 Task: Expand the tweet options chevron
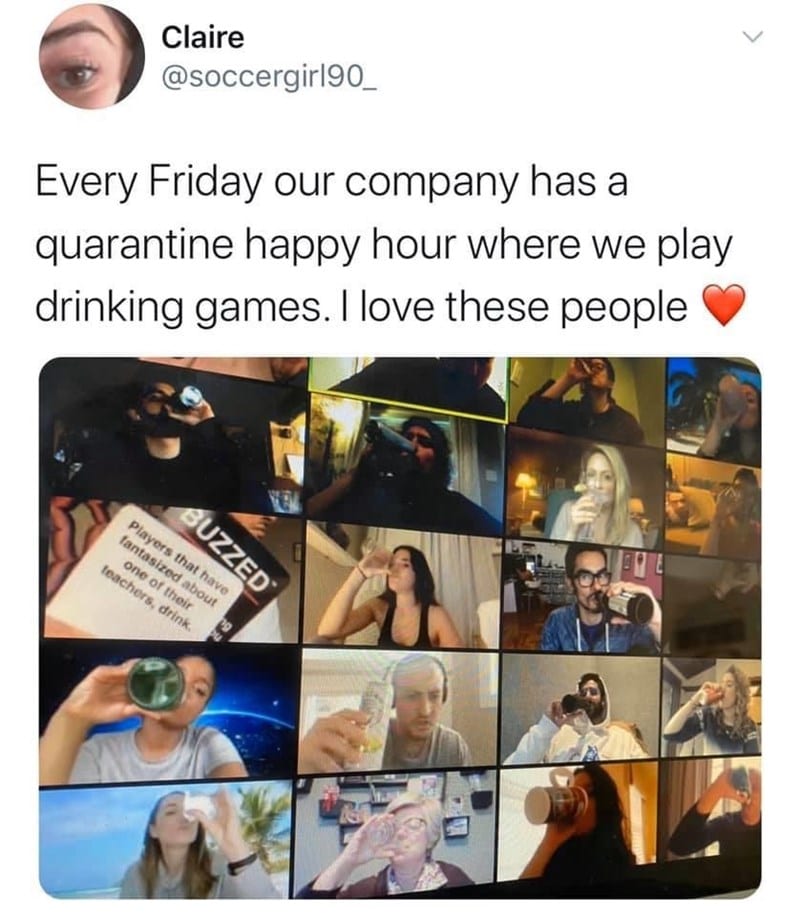753,37
